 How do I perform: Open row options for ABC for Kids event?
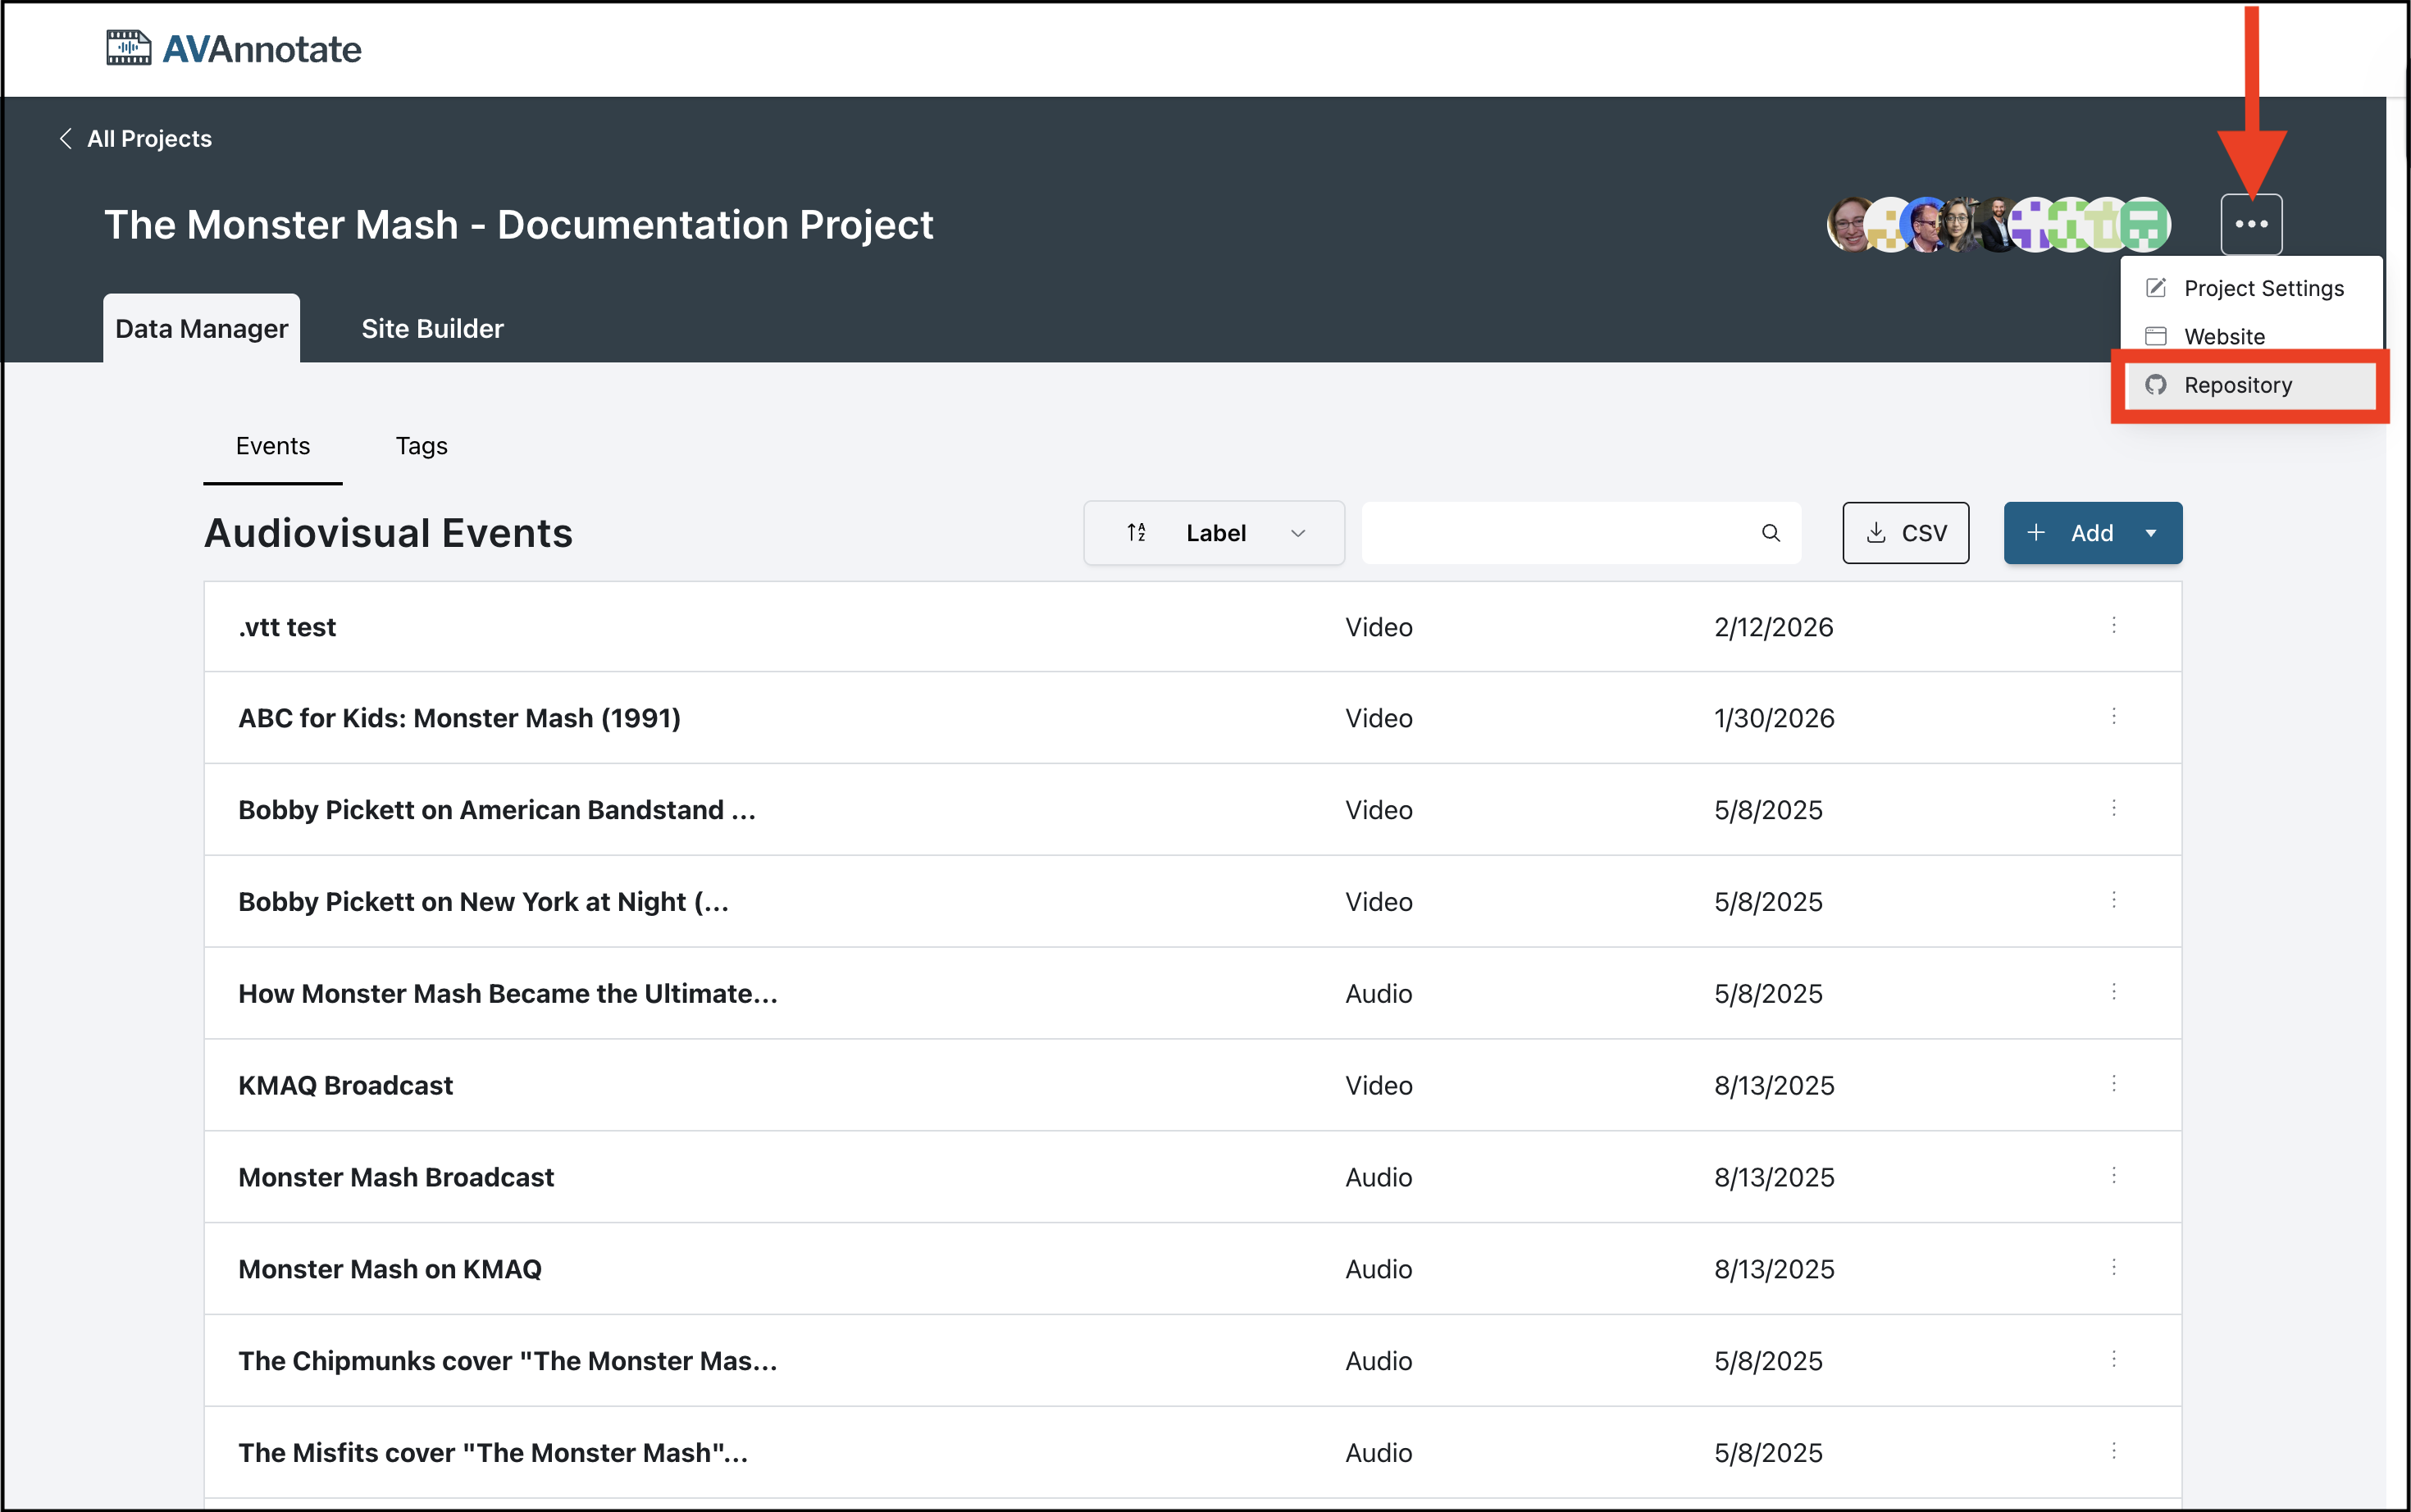pos(2113,717)
